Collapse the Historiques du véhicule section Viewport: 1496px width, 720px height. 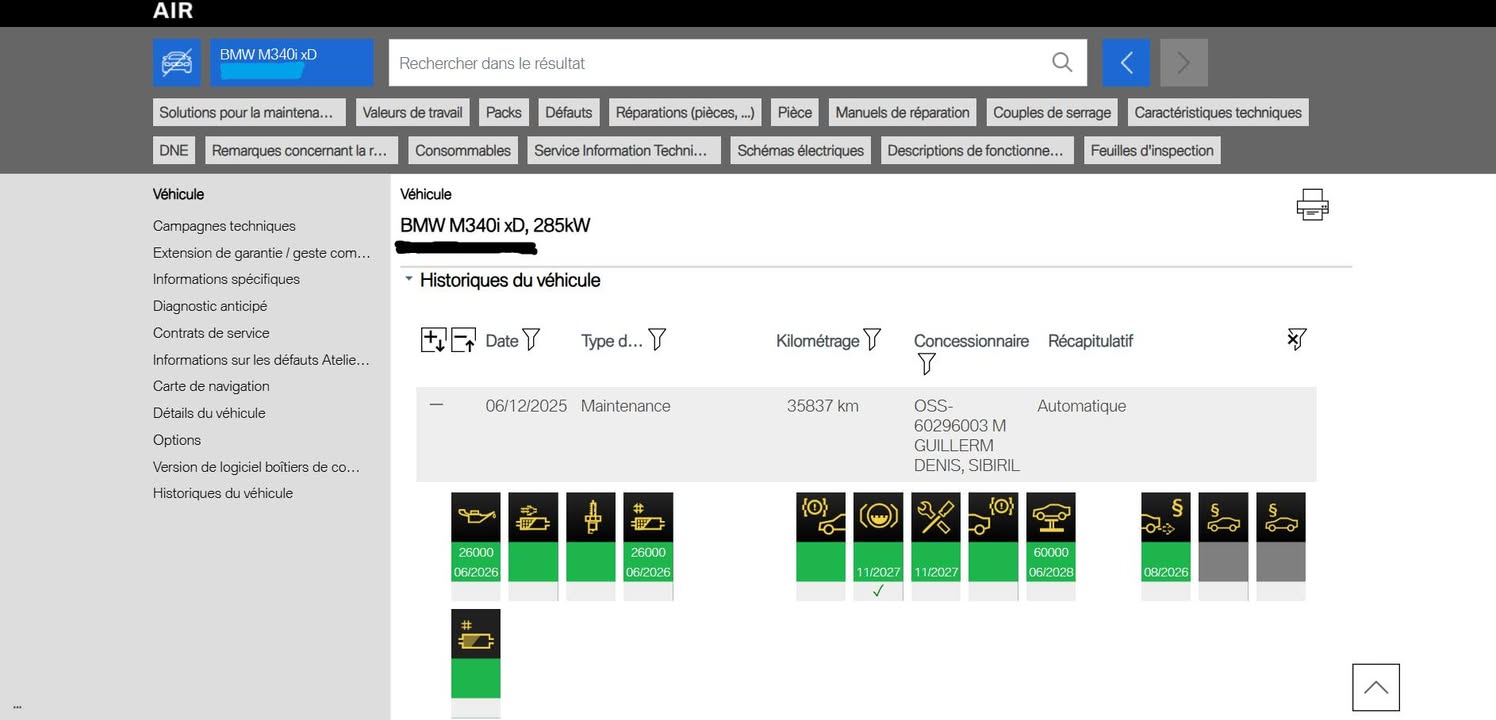408,280
